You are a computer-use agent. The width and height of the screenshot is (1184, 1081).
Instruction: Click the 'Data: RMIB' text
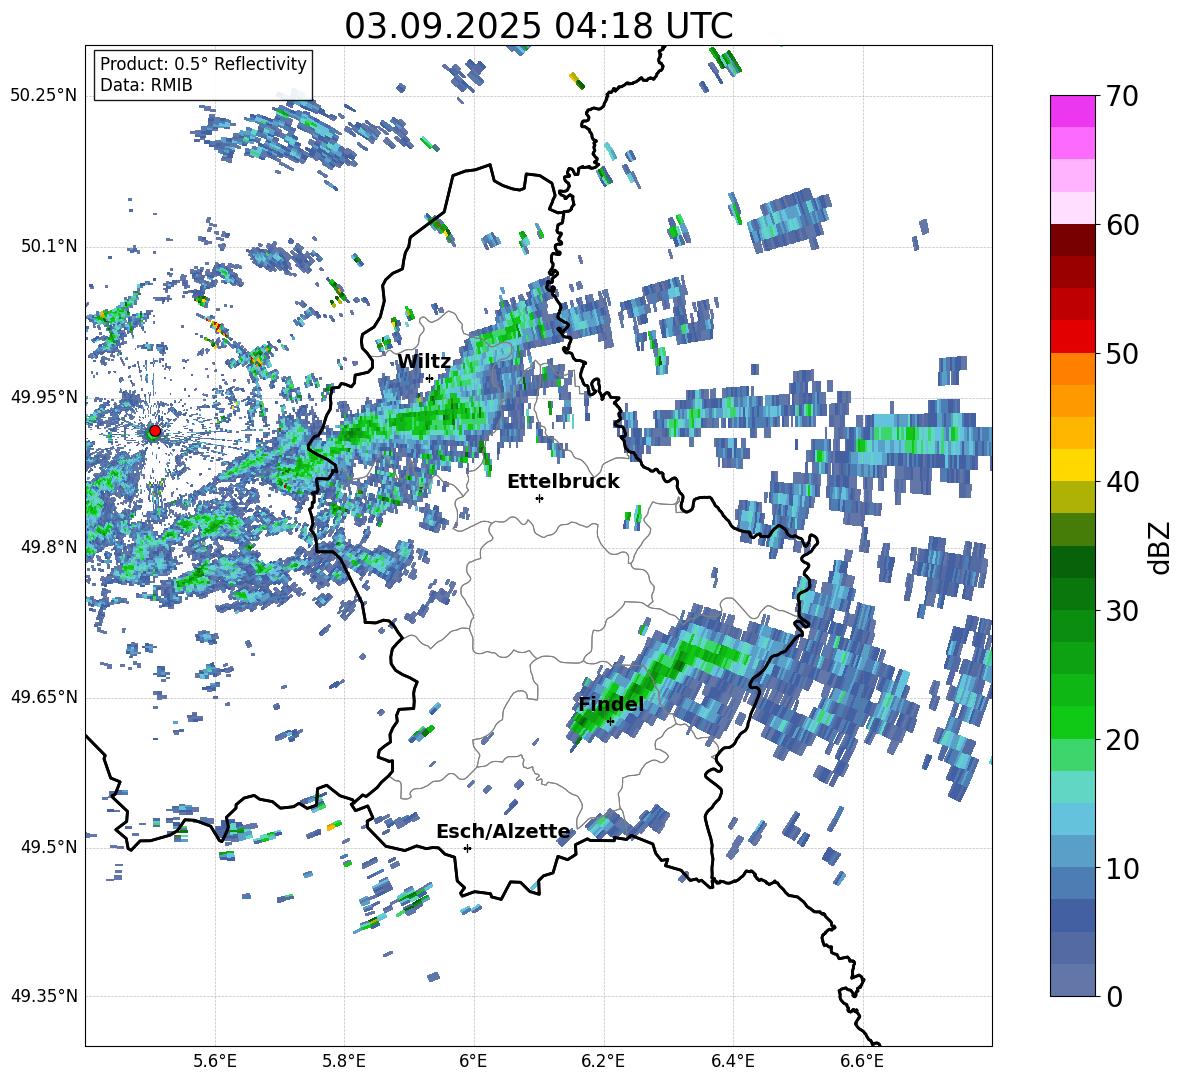(x=146, y=85)
